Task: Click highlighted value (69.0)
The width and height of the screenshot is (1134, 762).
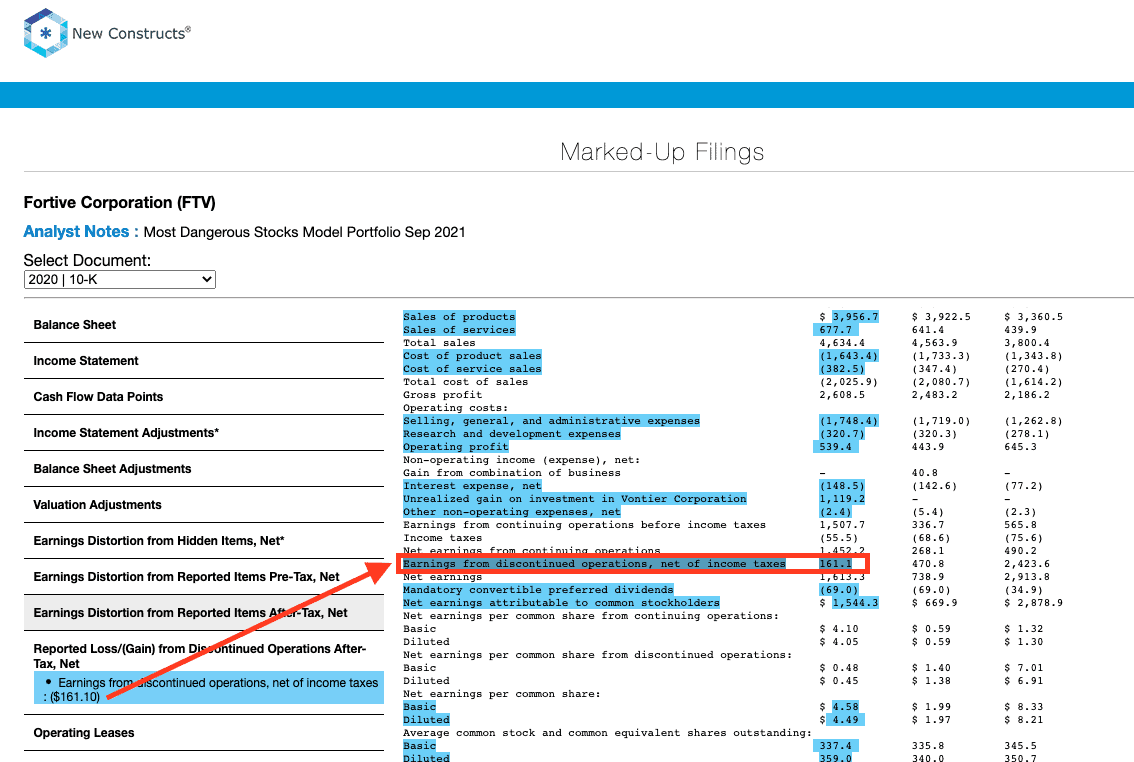Action: 839,590
